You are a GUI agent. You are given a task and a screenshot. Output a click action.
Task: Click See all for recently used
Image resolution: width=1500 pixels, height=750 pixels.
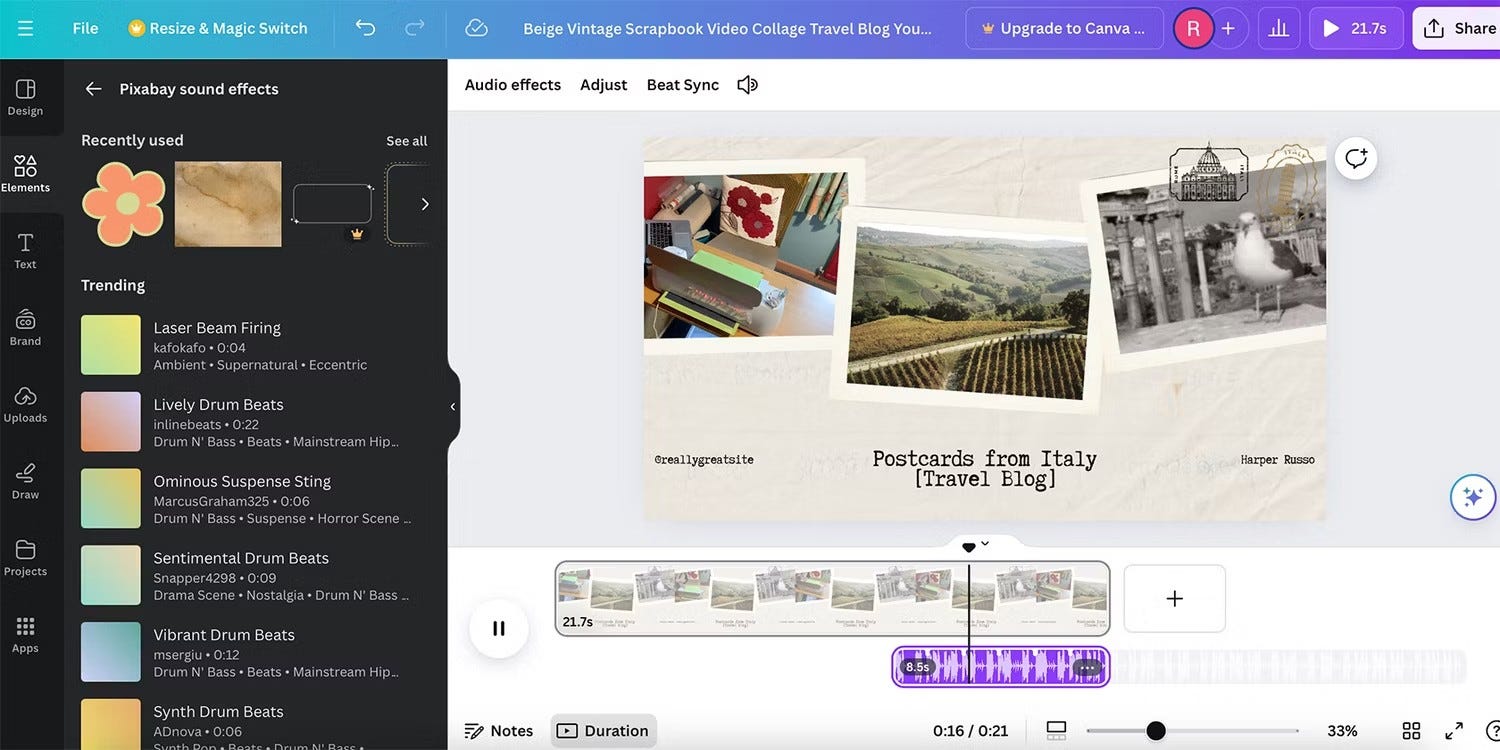(x=406, y=141)
